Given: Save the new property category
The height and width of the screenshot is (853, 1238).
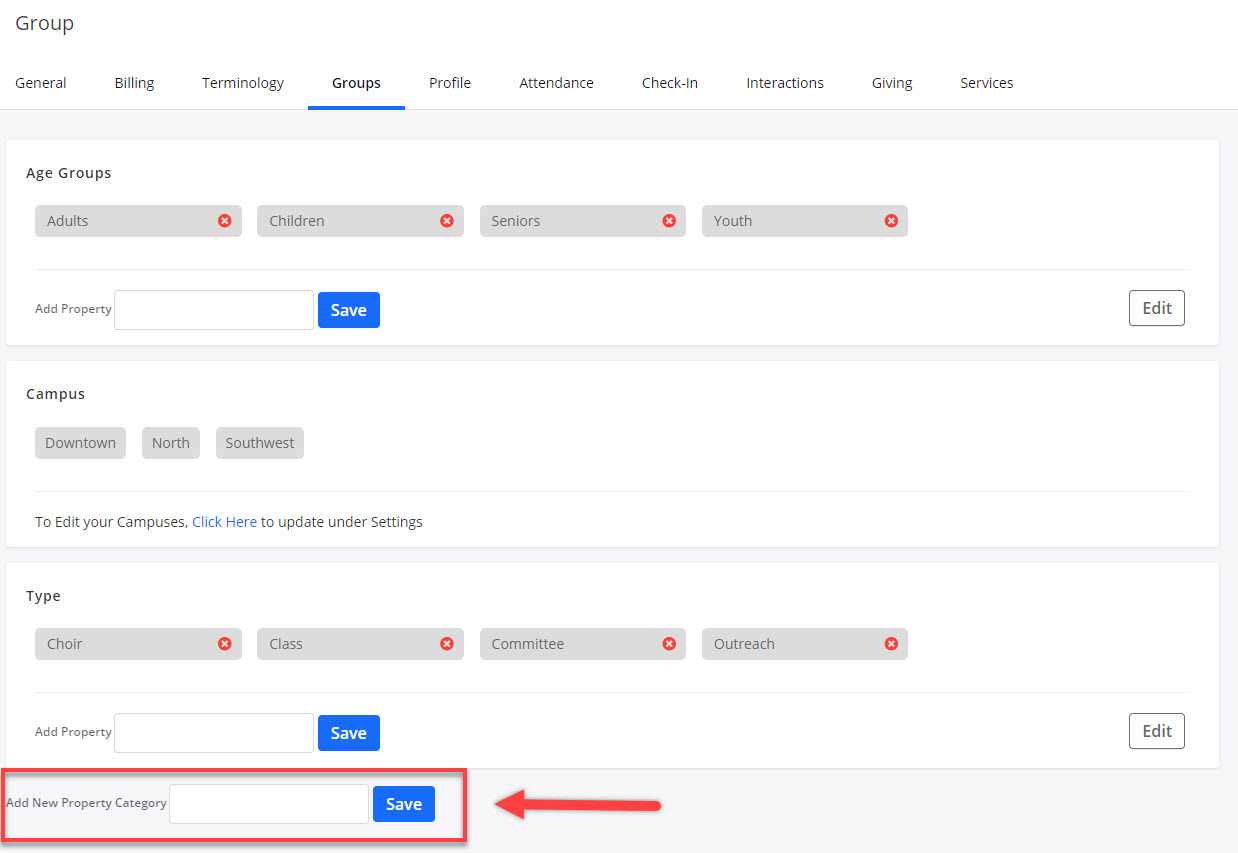Looking at the screenshot, I should click(x=404, y=804).
